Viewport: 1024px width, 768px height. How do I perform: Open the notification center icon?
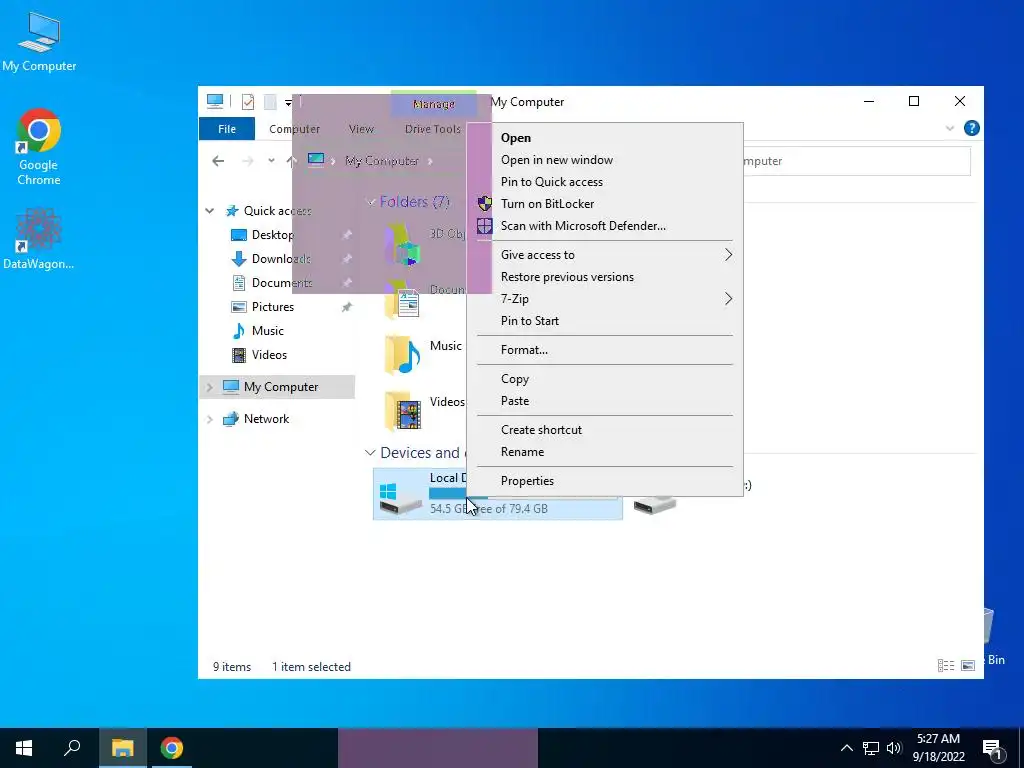pyautogui.click(x=993, y=748)
